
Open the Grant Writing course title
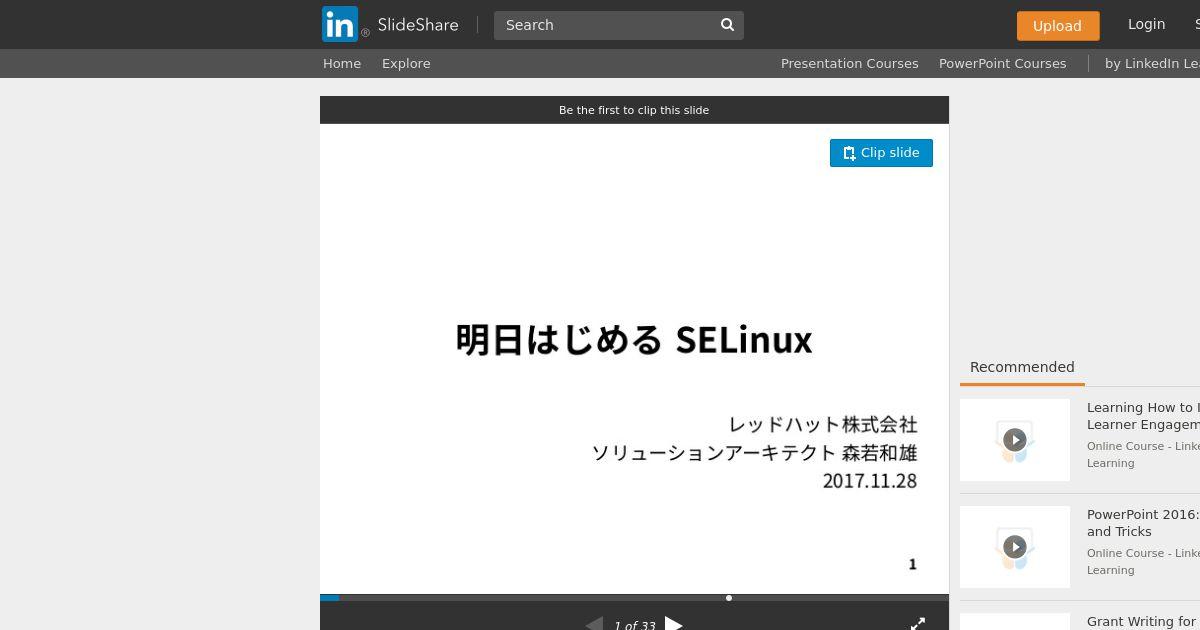coord(1143,622)
